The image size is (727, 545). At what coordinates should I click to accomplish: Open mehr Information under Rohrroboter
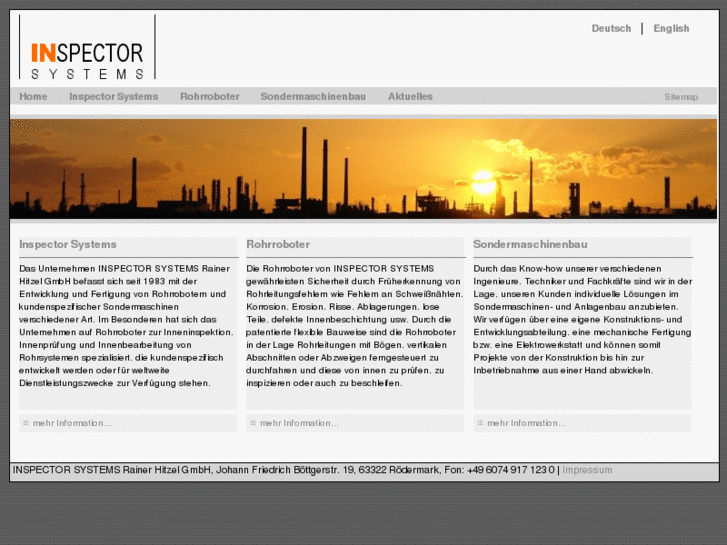(x=299, y=423)
